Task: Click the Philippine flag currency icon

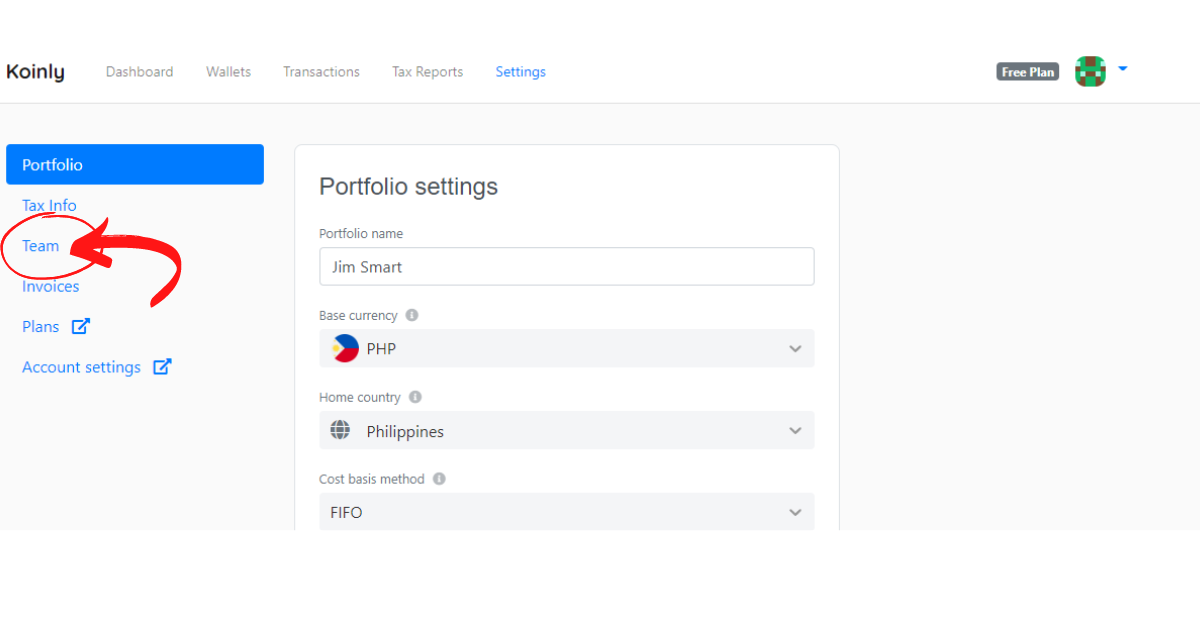Action: tap(346, 349)
